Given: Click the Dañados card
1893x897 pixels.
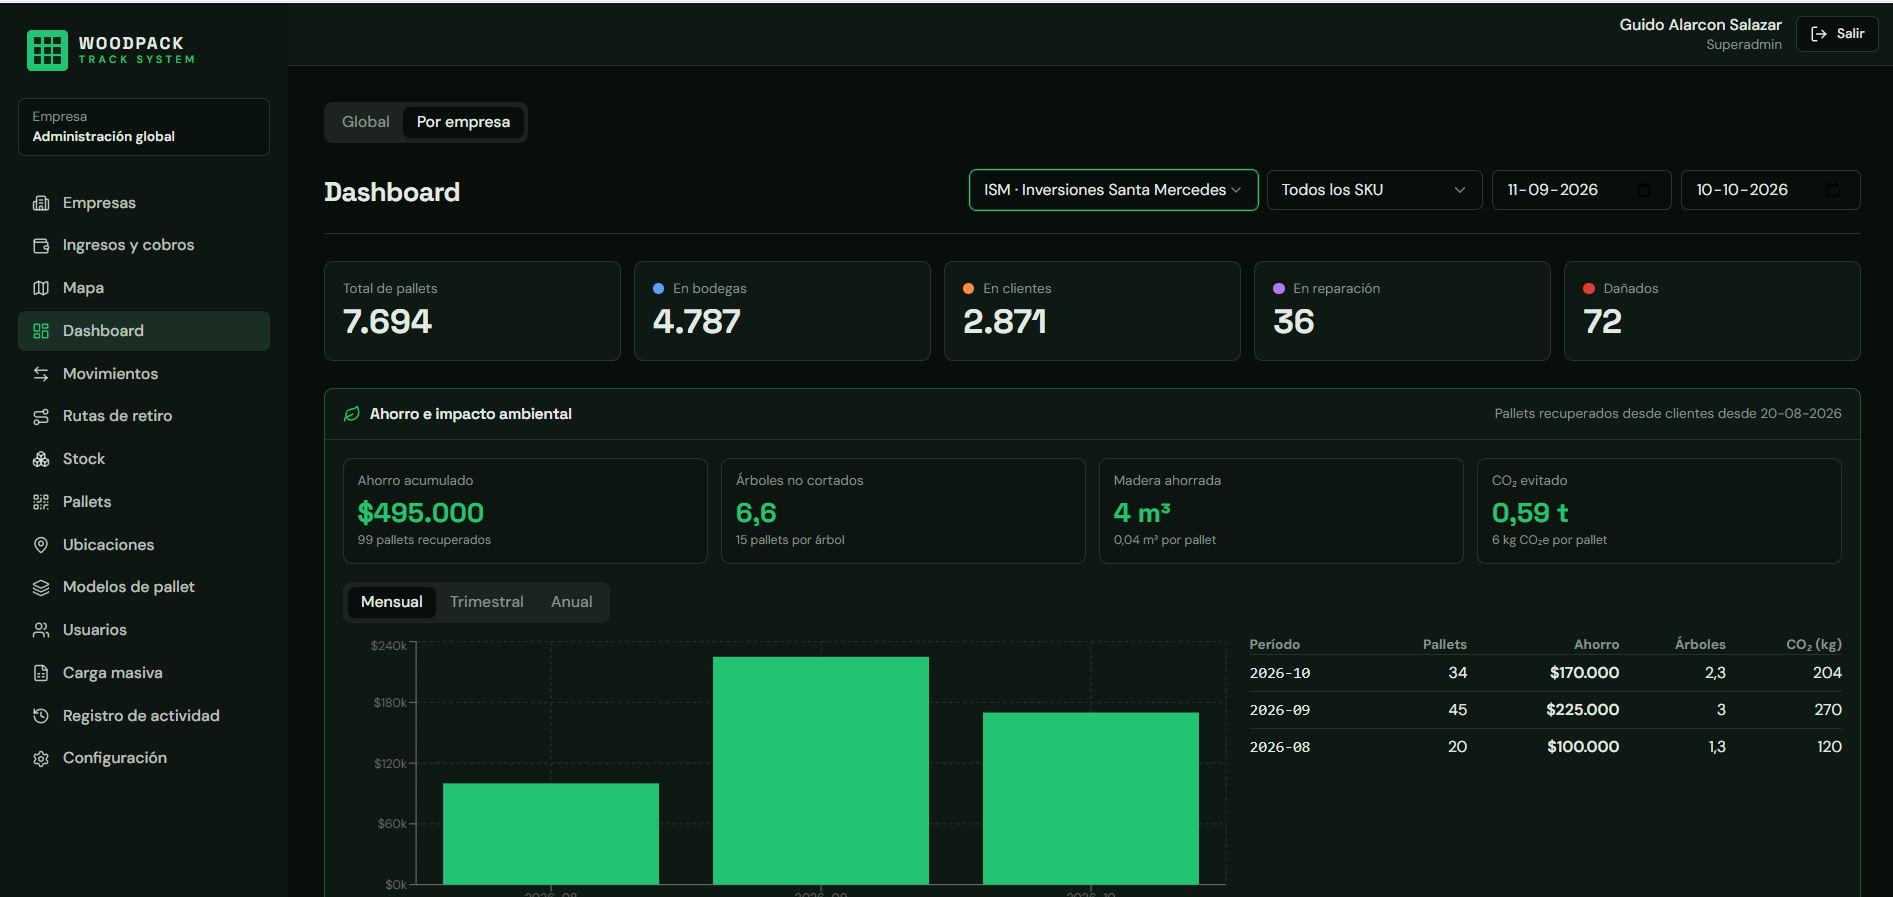Looking at the screenshot, I should 1712,311.
